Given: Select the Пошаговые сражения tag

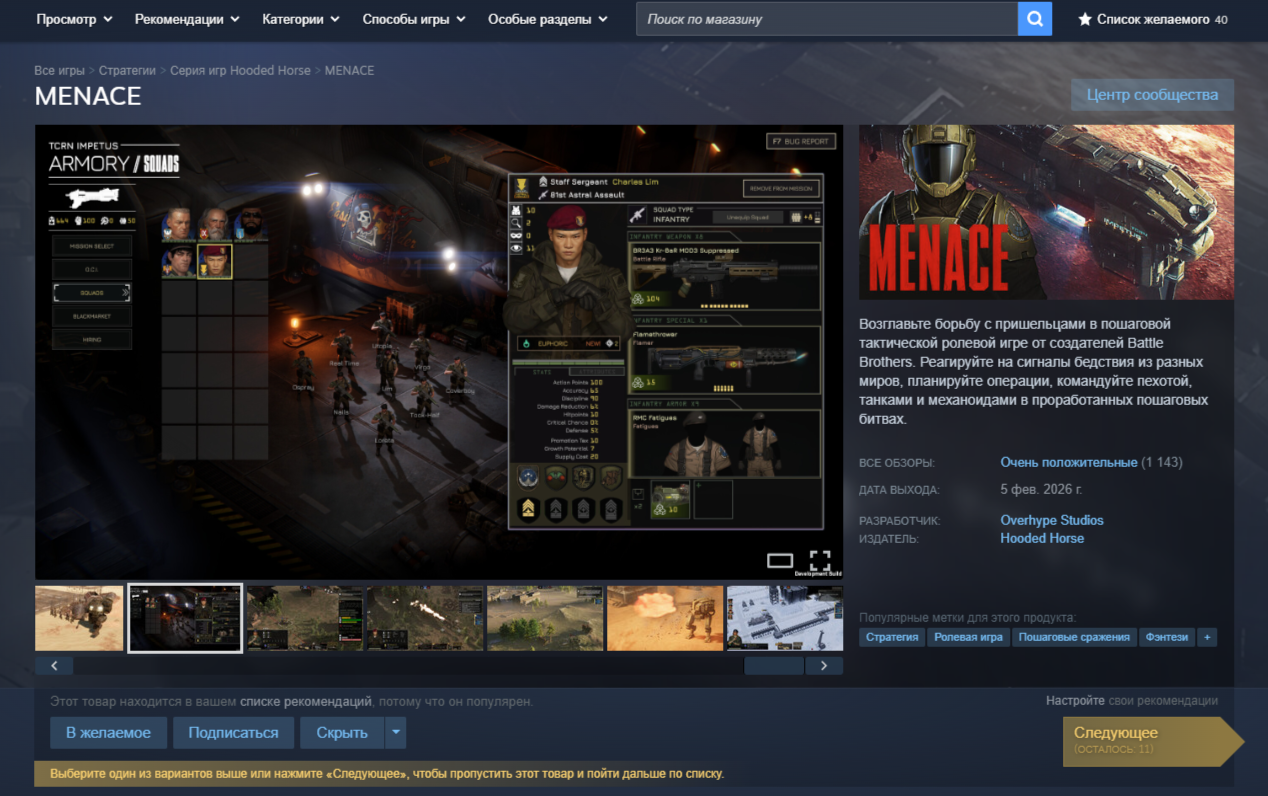Looking at the screenshot, I should click(x=1074, y=637).
